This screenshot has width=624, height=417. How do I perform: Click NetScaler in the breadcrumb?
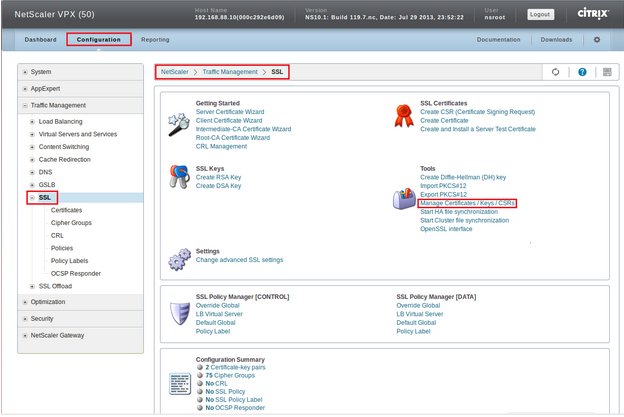(x=175, y=72)
